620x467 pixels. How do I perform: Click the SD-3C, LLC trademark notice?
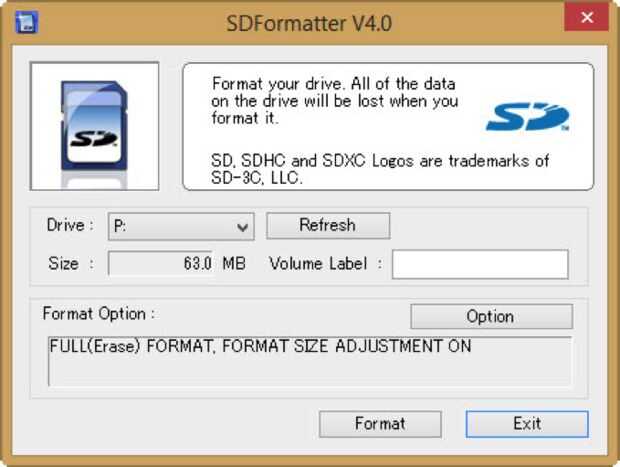pos(380,169)
